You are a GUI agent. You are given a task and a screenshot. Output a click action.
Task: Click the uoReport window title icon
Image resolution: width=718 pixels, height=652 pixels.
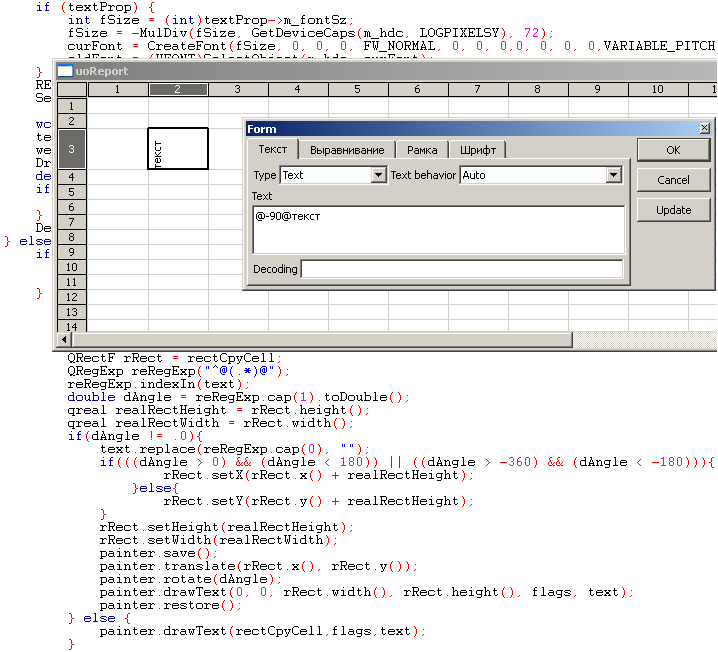[x=65, y=71]
